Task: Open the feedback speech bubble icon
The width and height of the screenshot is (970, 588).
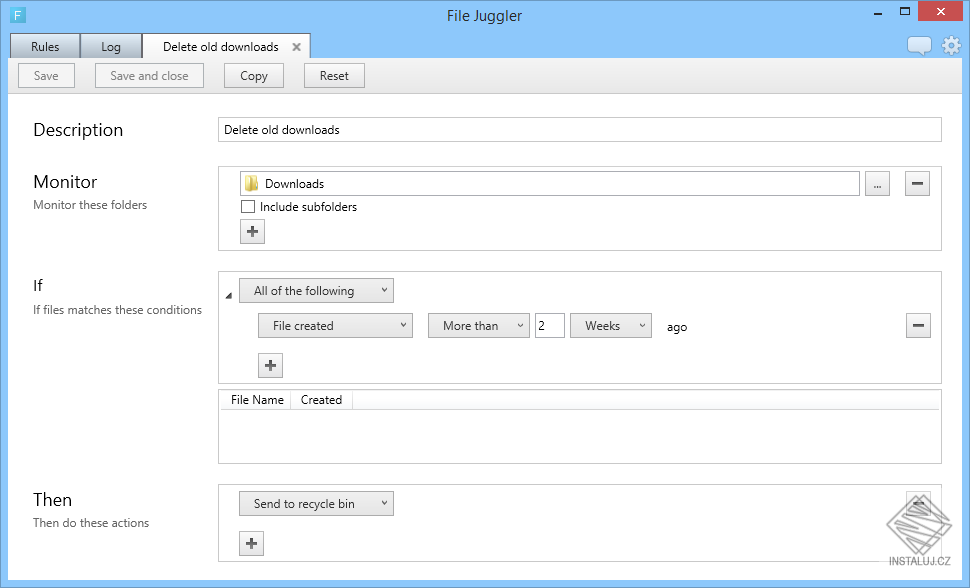Action: pos(919,46)
